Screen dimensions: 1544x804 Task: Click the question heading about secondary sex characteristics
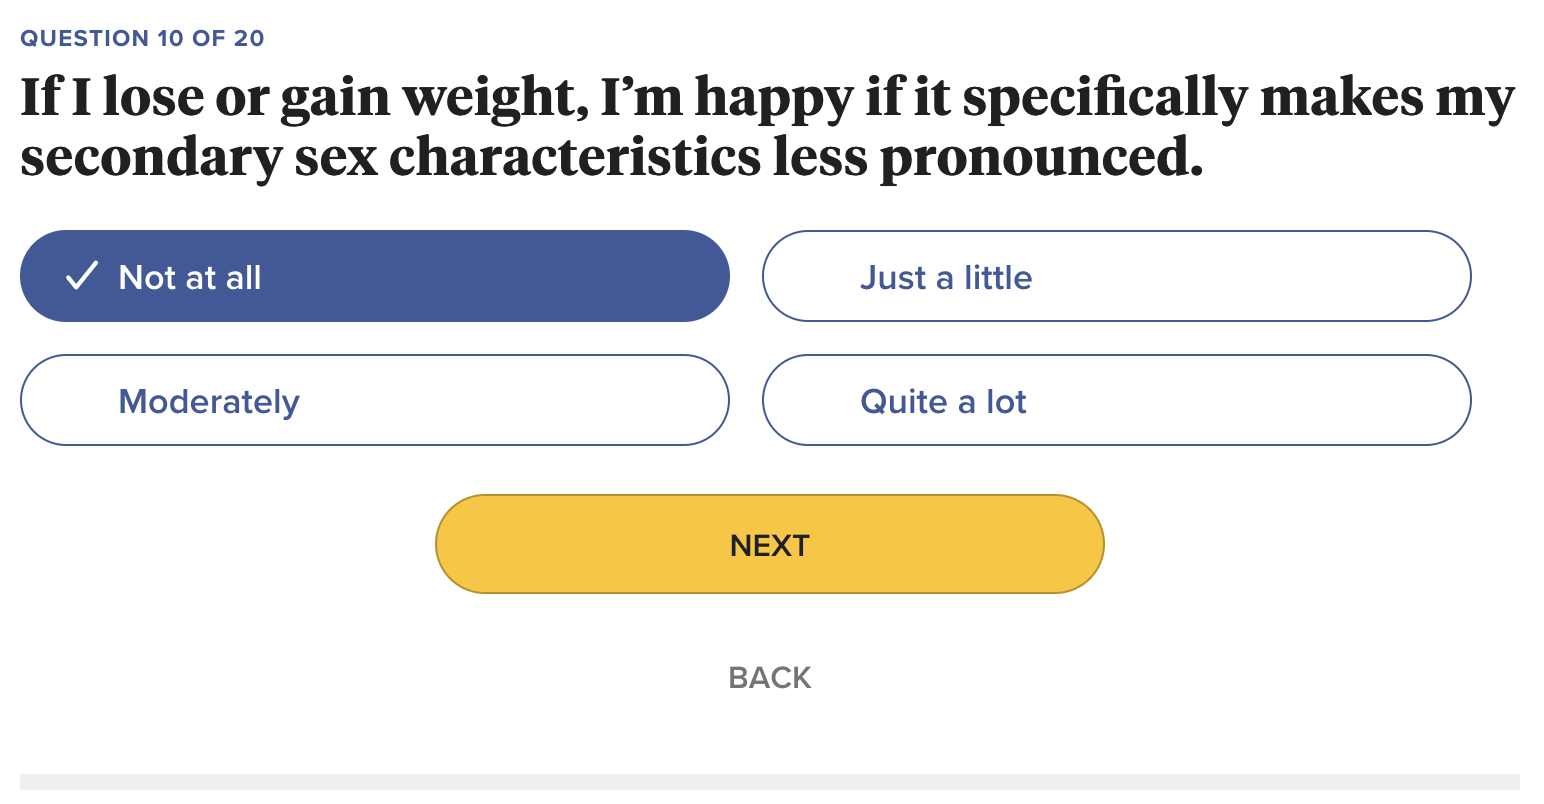[766, 127]
